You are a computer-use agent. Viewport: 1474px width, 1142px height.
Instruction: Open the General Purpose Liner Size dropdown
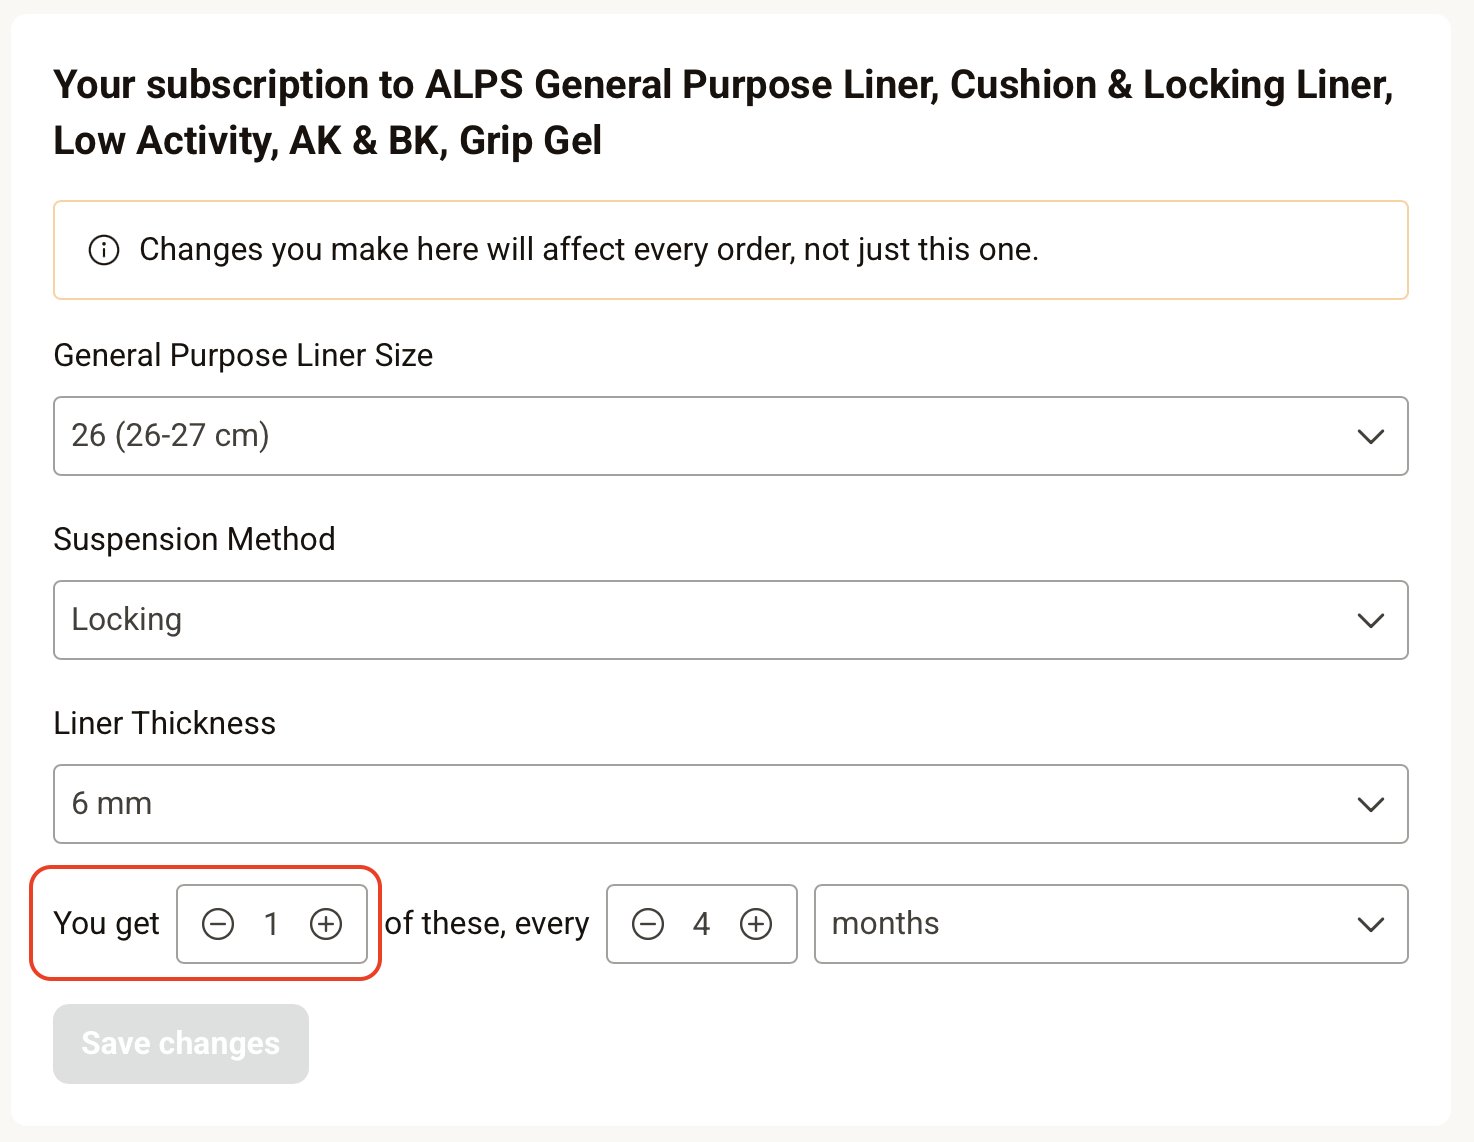pyautogui.click(x=731, y=436)
